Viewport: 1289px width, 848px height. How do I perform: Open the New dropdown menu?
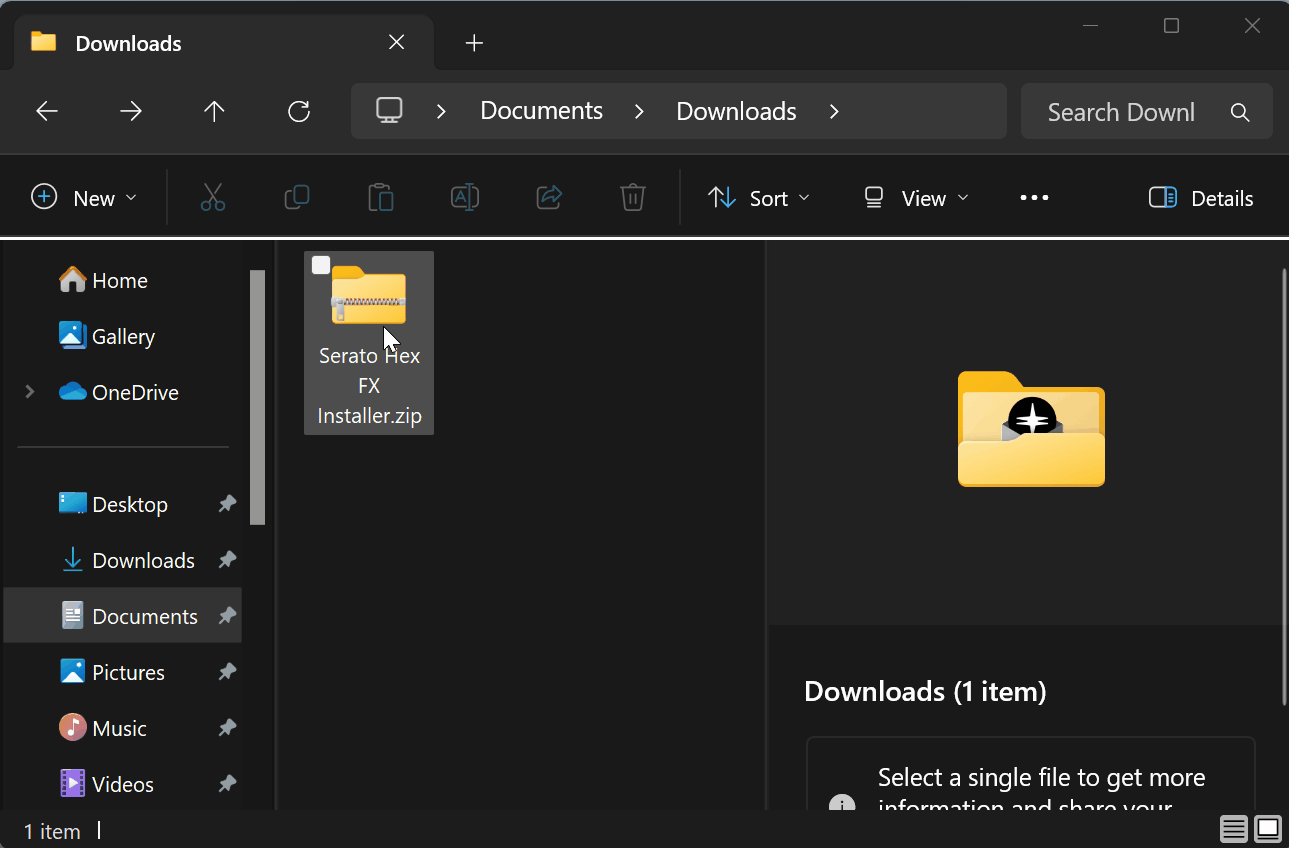pos(84,198)
